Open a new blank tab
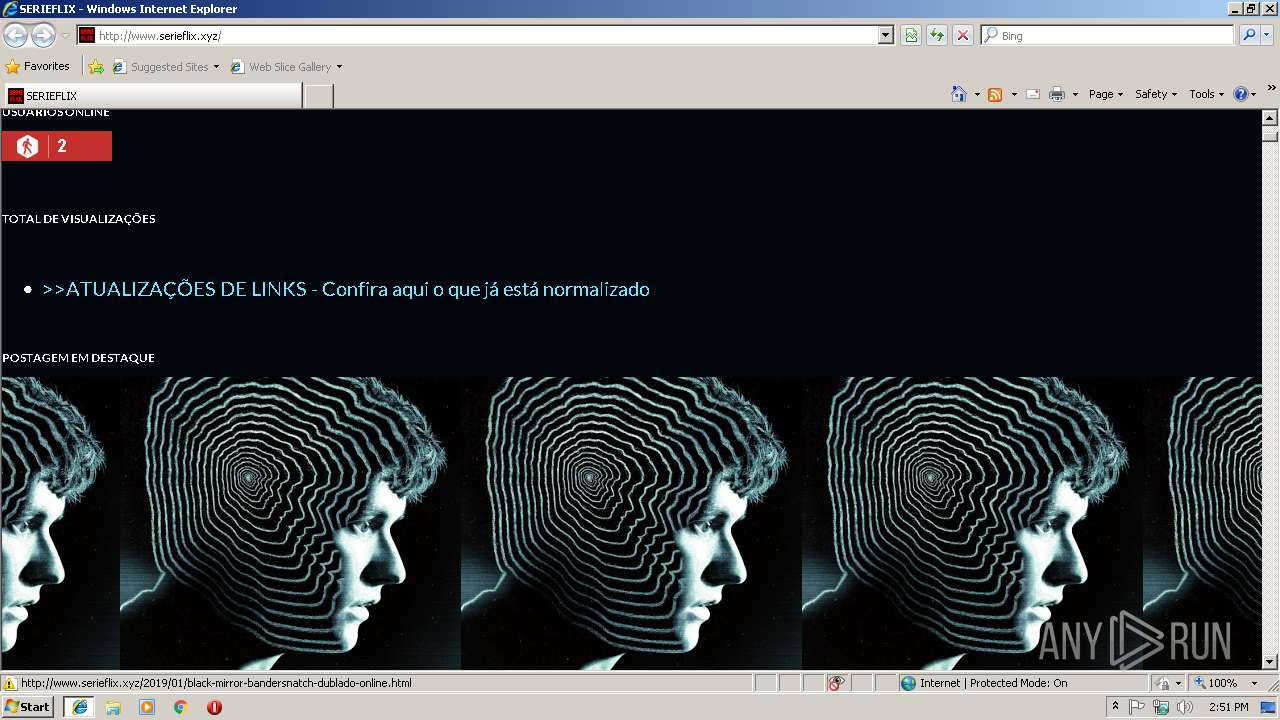 [318, 96]
